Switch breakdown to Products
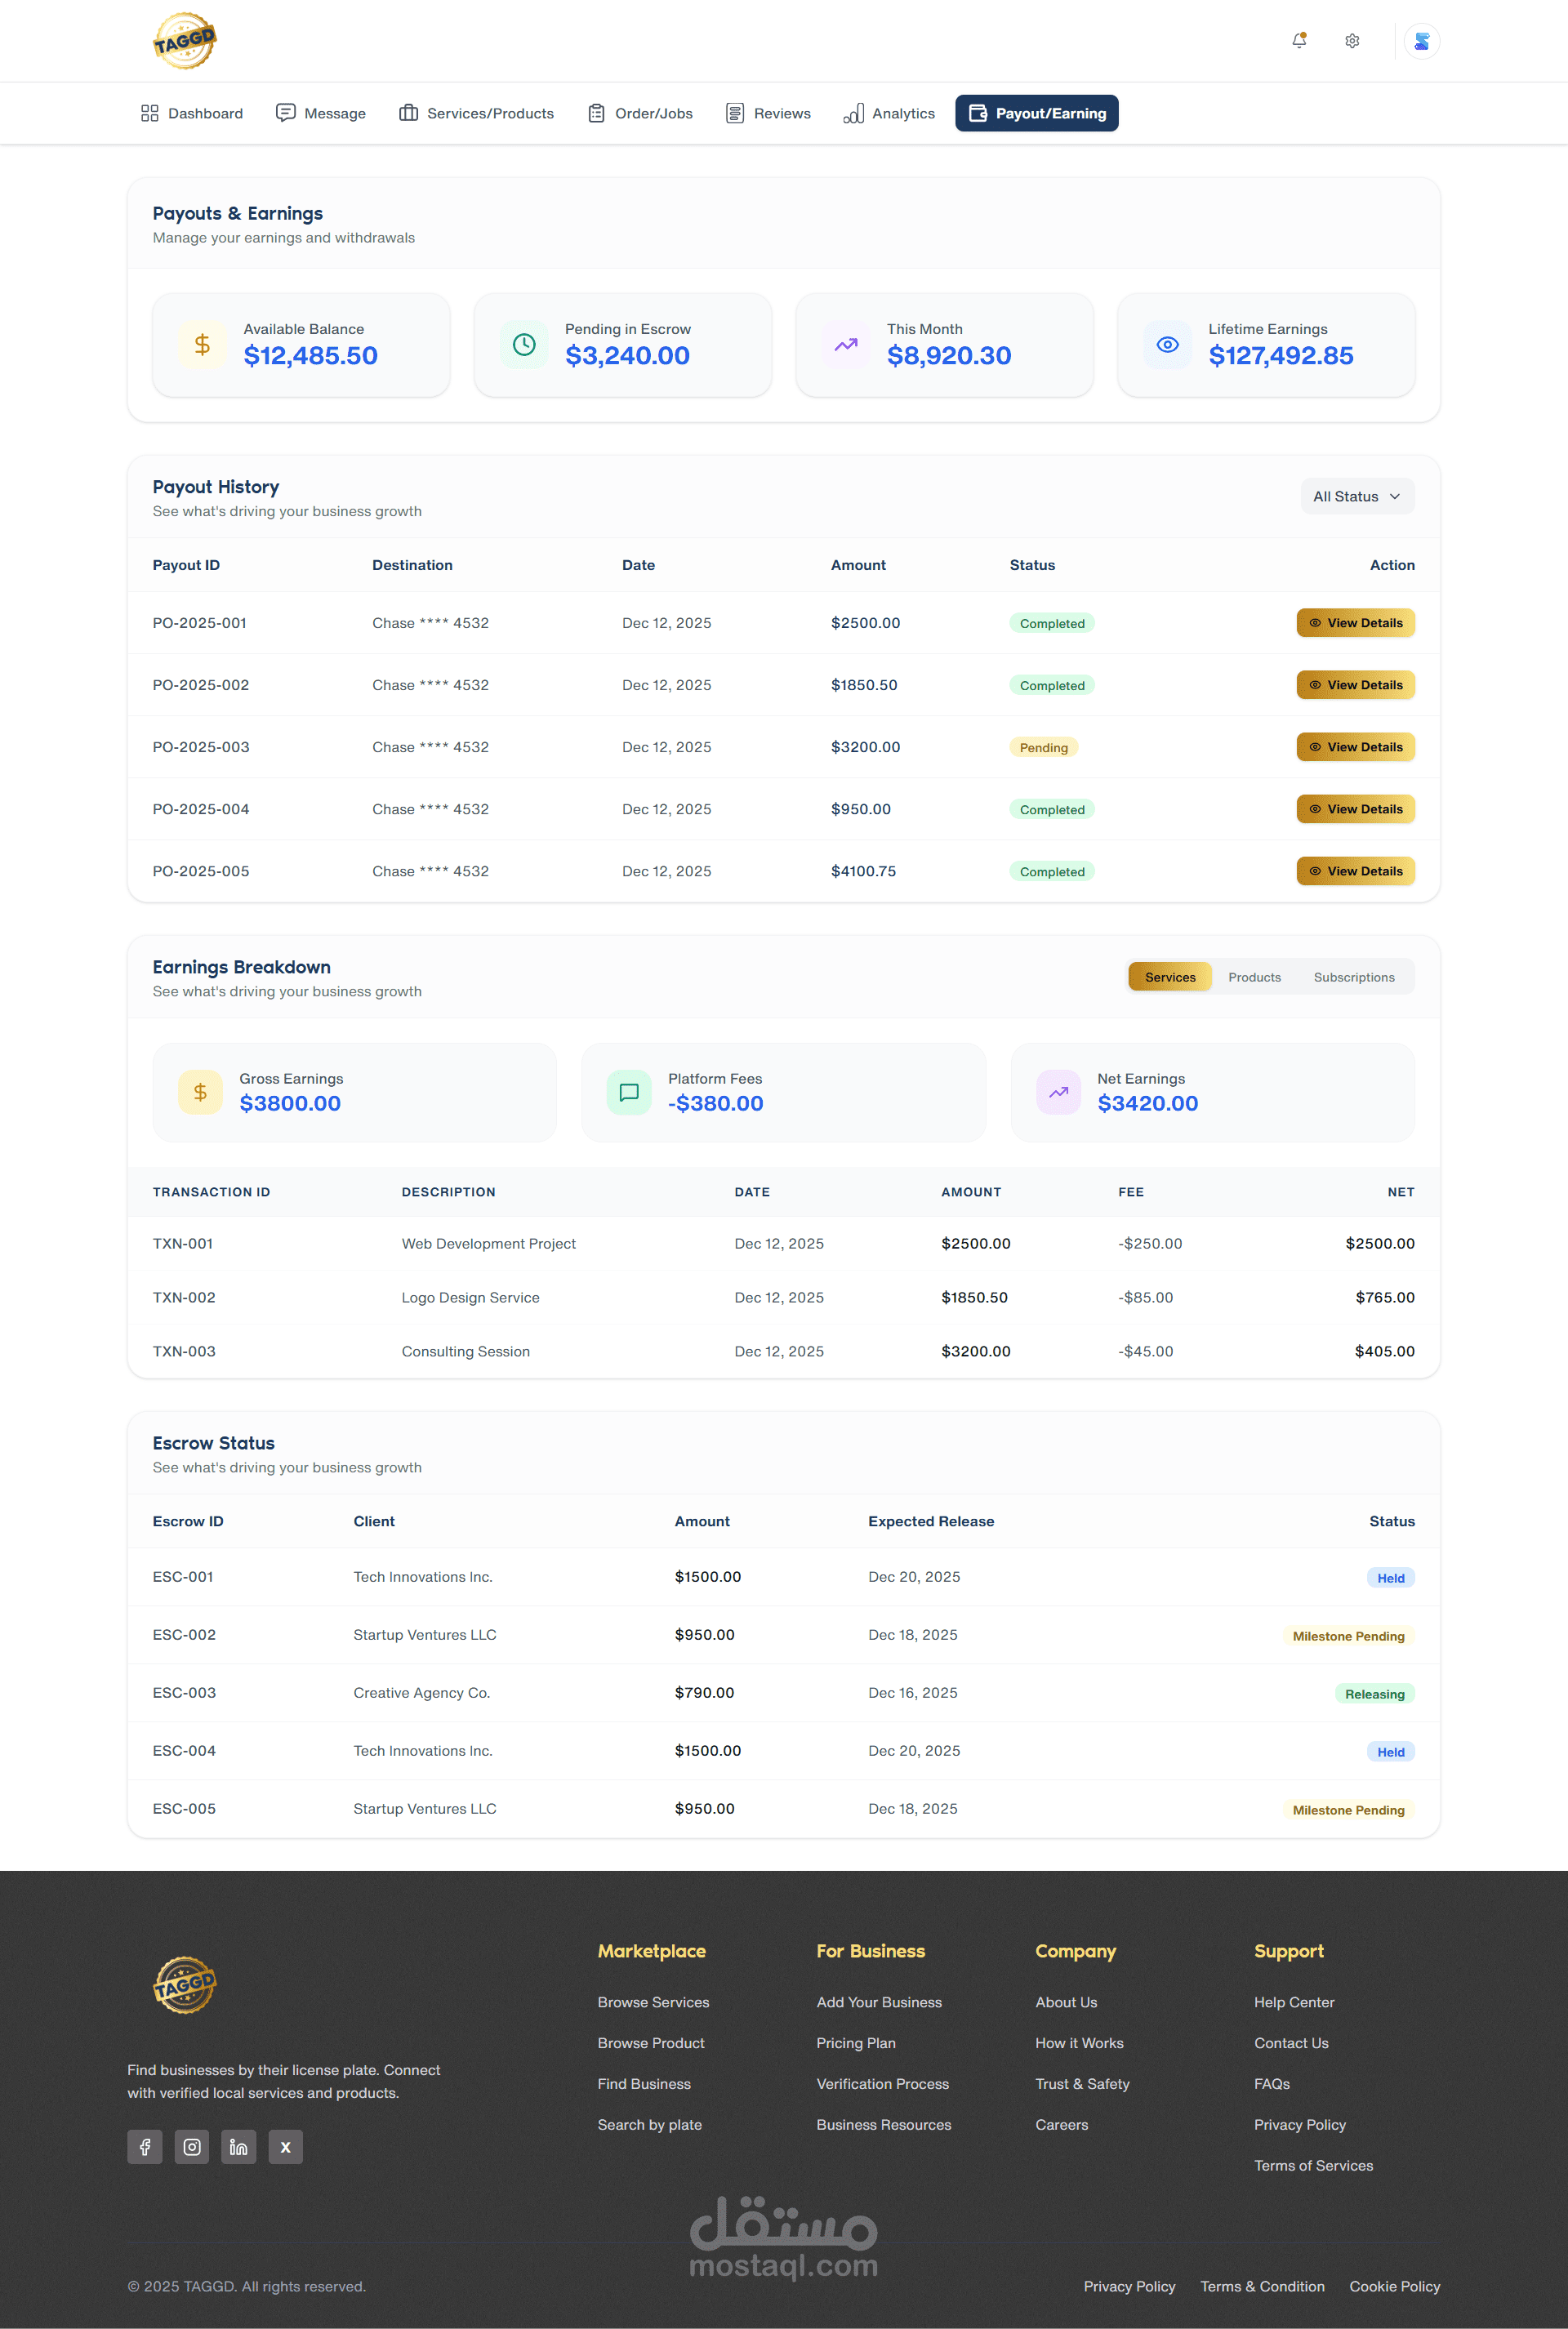Image resolution: width=1568 pixels, height=2329 pixels. pos(1254,977)
